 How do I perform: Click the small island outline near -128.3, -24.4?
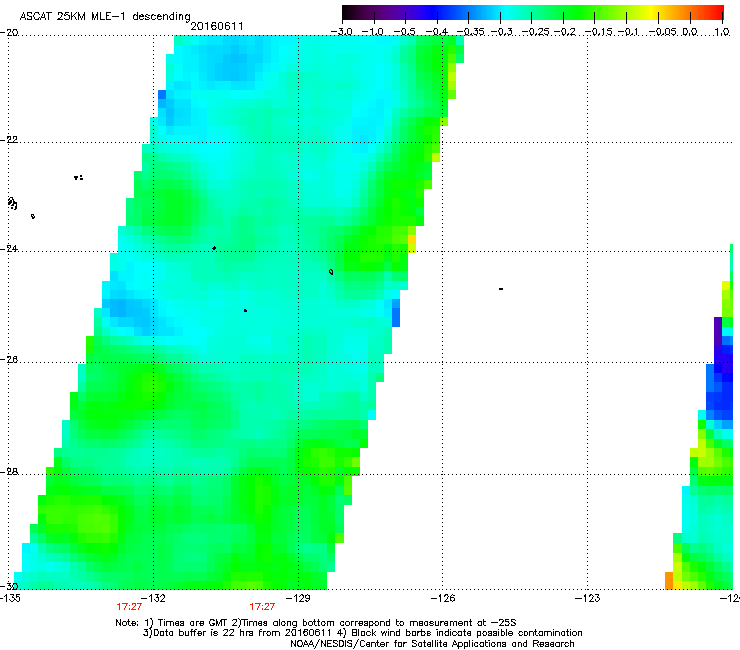331,271
